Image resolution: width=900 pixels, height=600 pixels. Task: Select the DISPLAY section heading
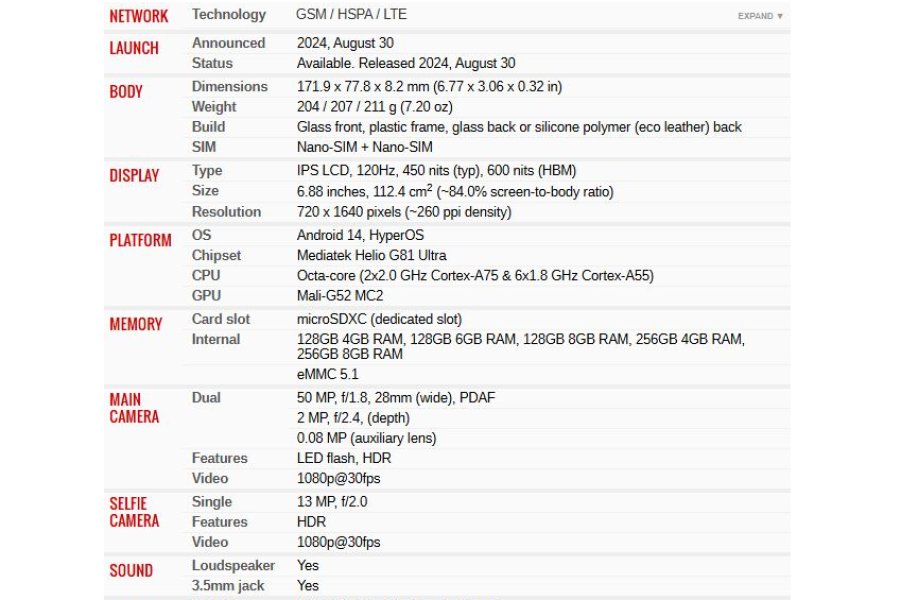tap(134, 175)
